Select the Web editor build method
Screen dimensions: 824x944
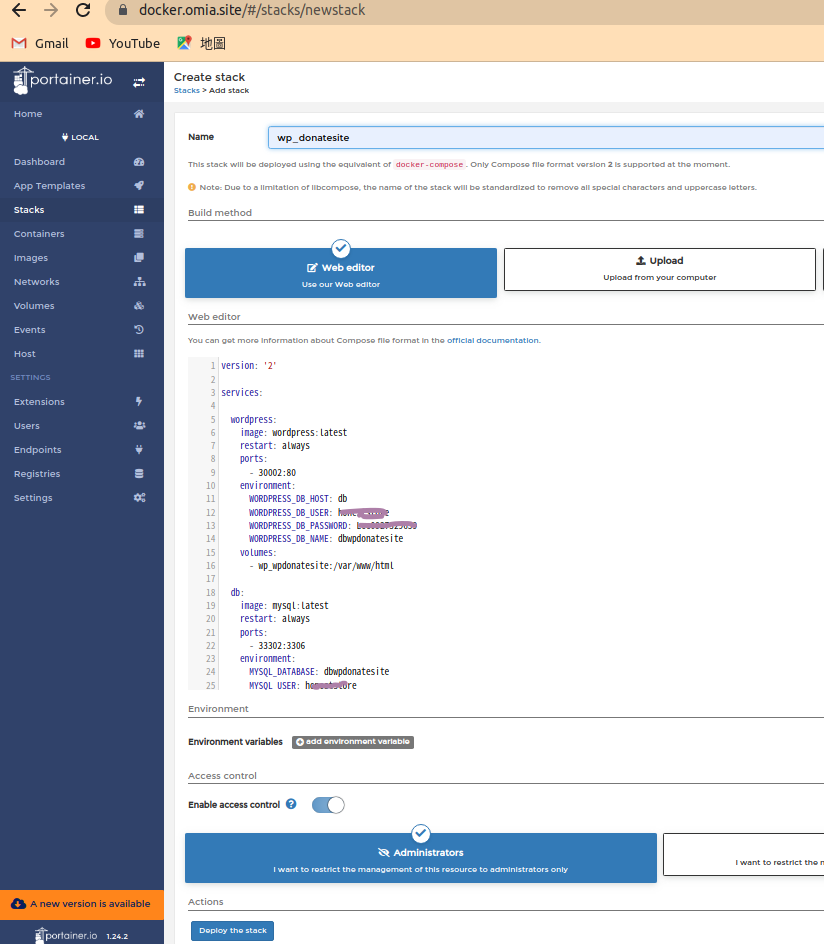341,273
